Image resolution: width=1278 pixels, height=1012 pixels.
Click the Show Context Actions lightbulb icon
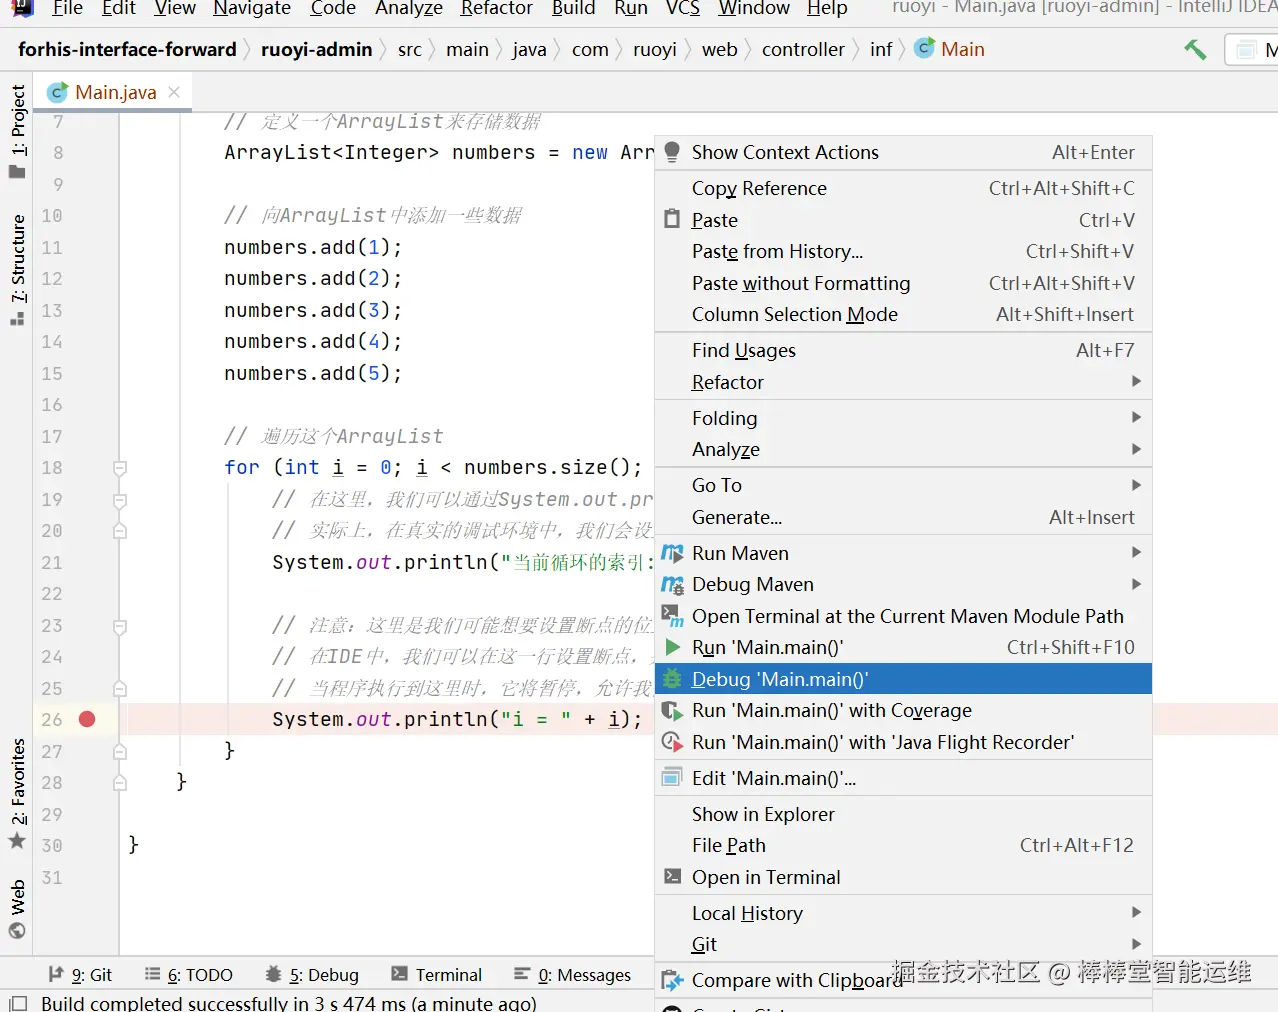coord(673,152)
